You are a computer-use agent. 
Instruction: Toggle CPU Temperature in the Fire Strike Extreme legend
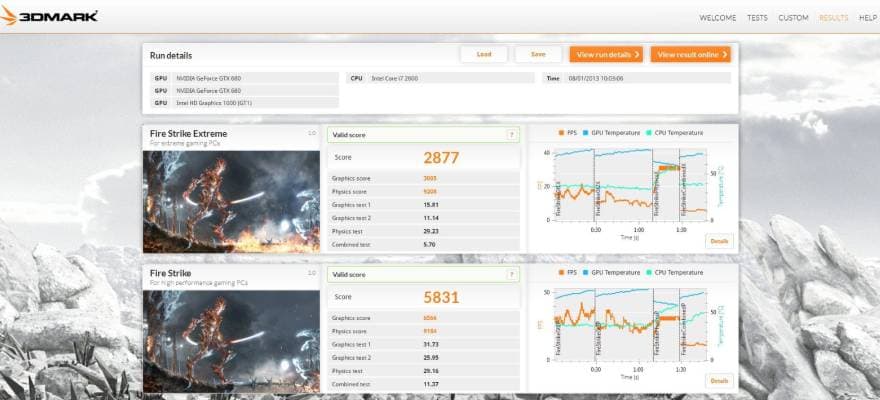[675, 133]
